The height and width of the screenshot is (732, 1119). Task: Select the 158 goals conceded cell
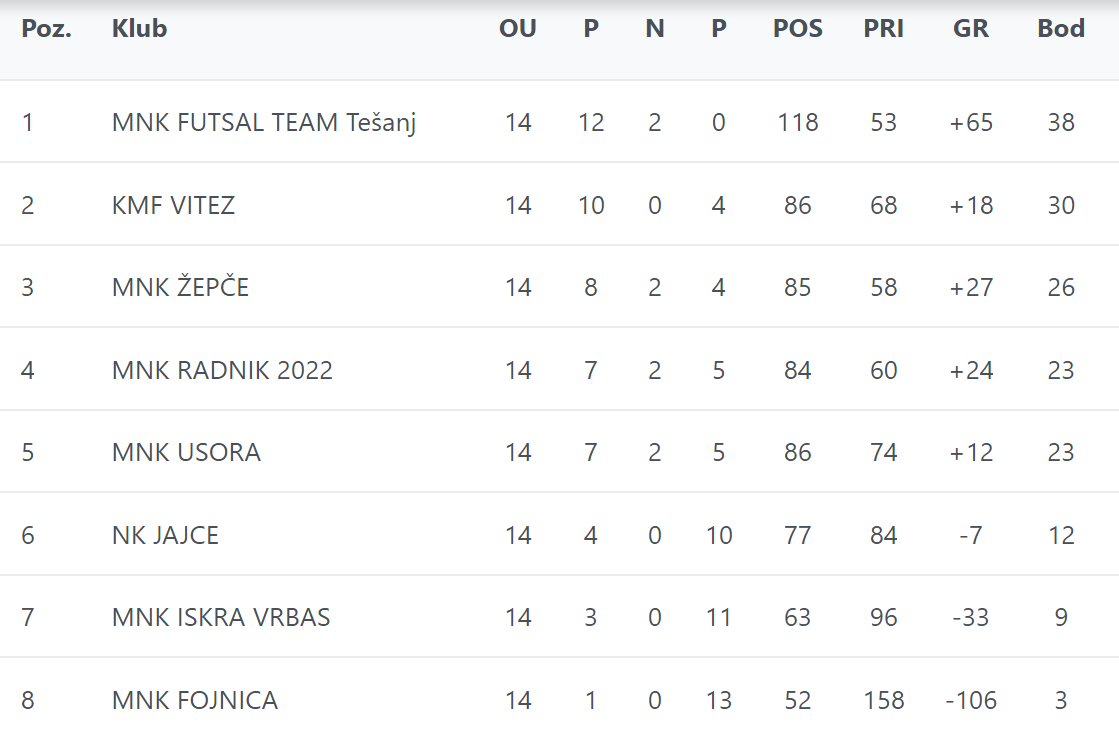[x=884, y=701]
